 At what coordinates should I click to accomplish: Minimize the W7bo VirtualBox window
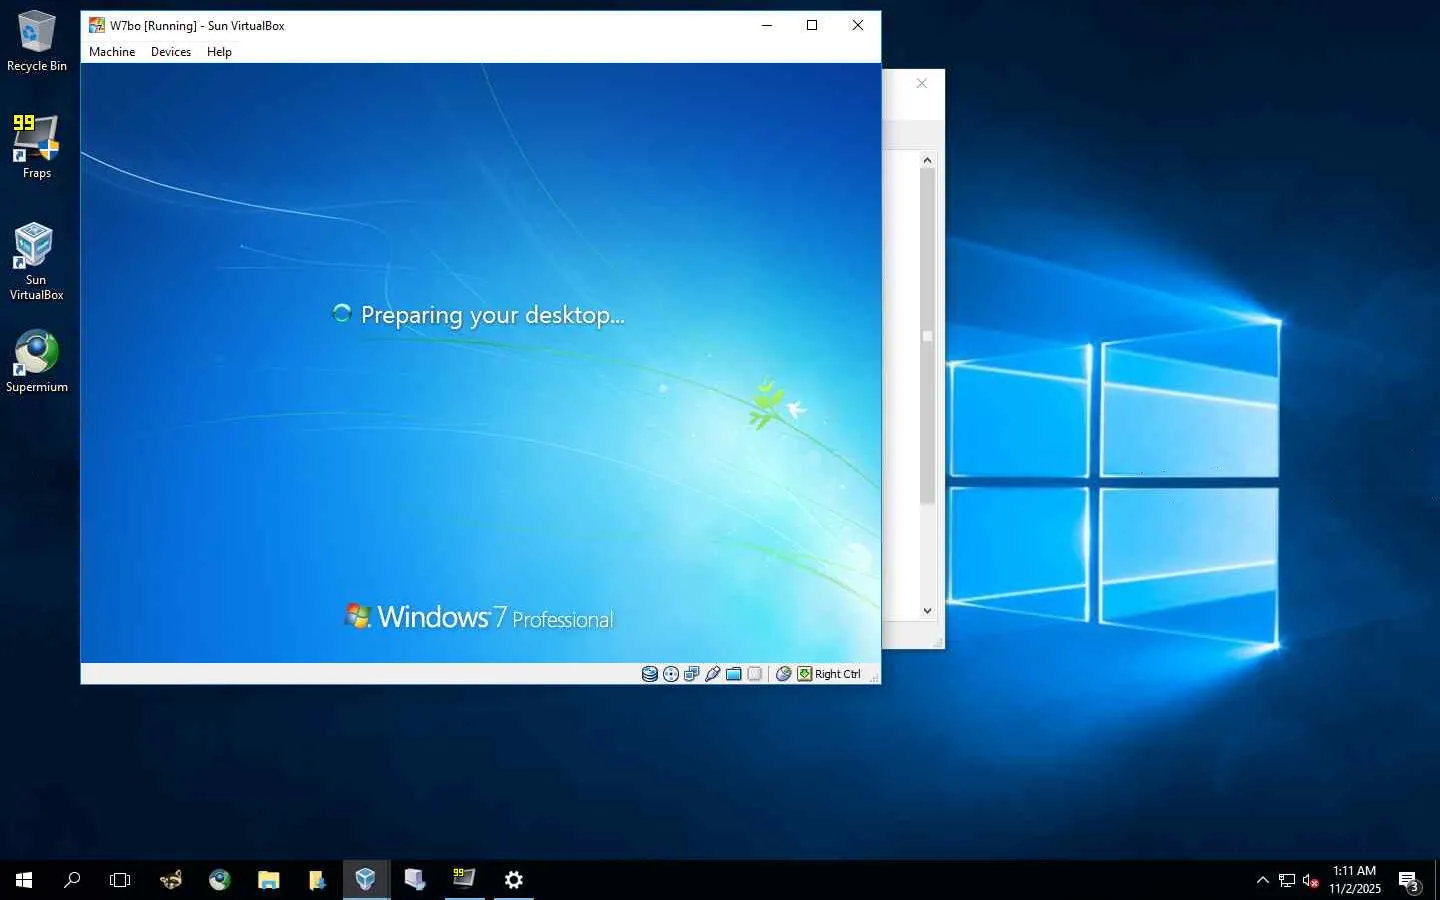pyautogui.click(x=767, y=25)
